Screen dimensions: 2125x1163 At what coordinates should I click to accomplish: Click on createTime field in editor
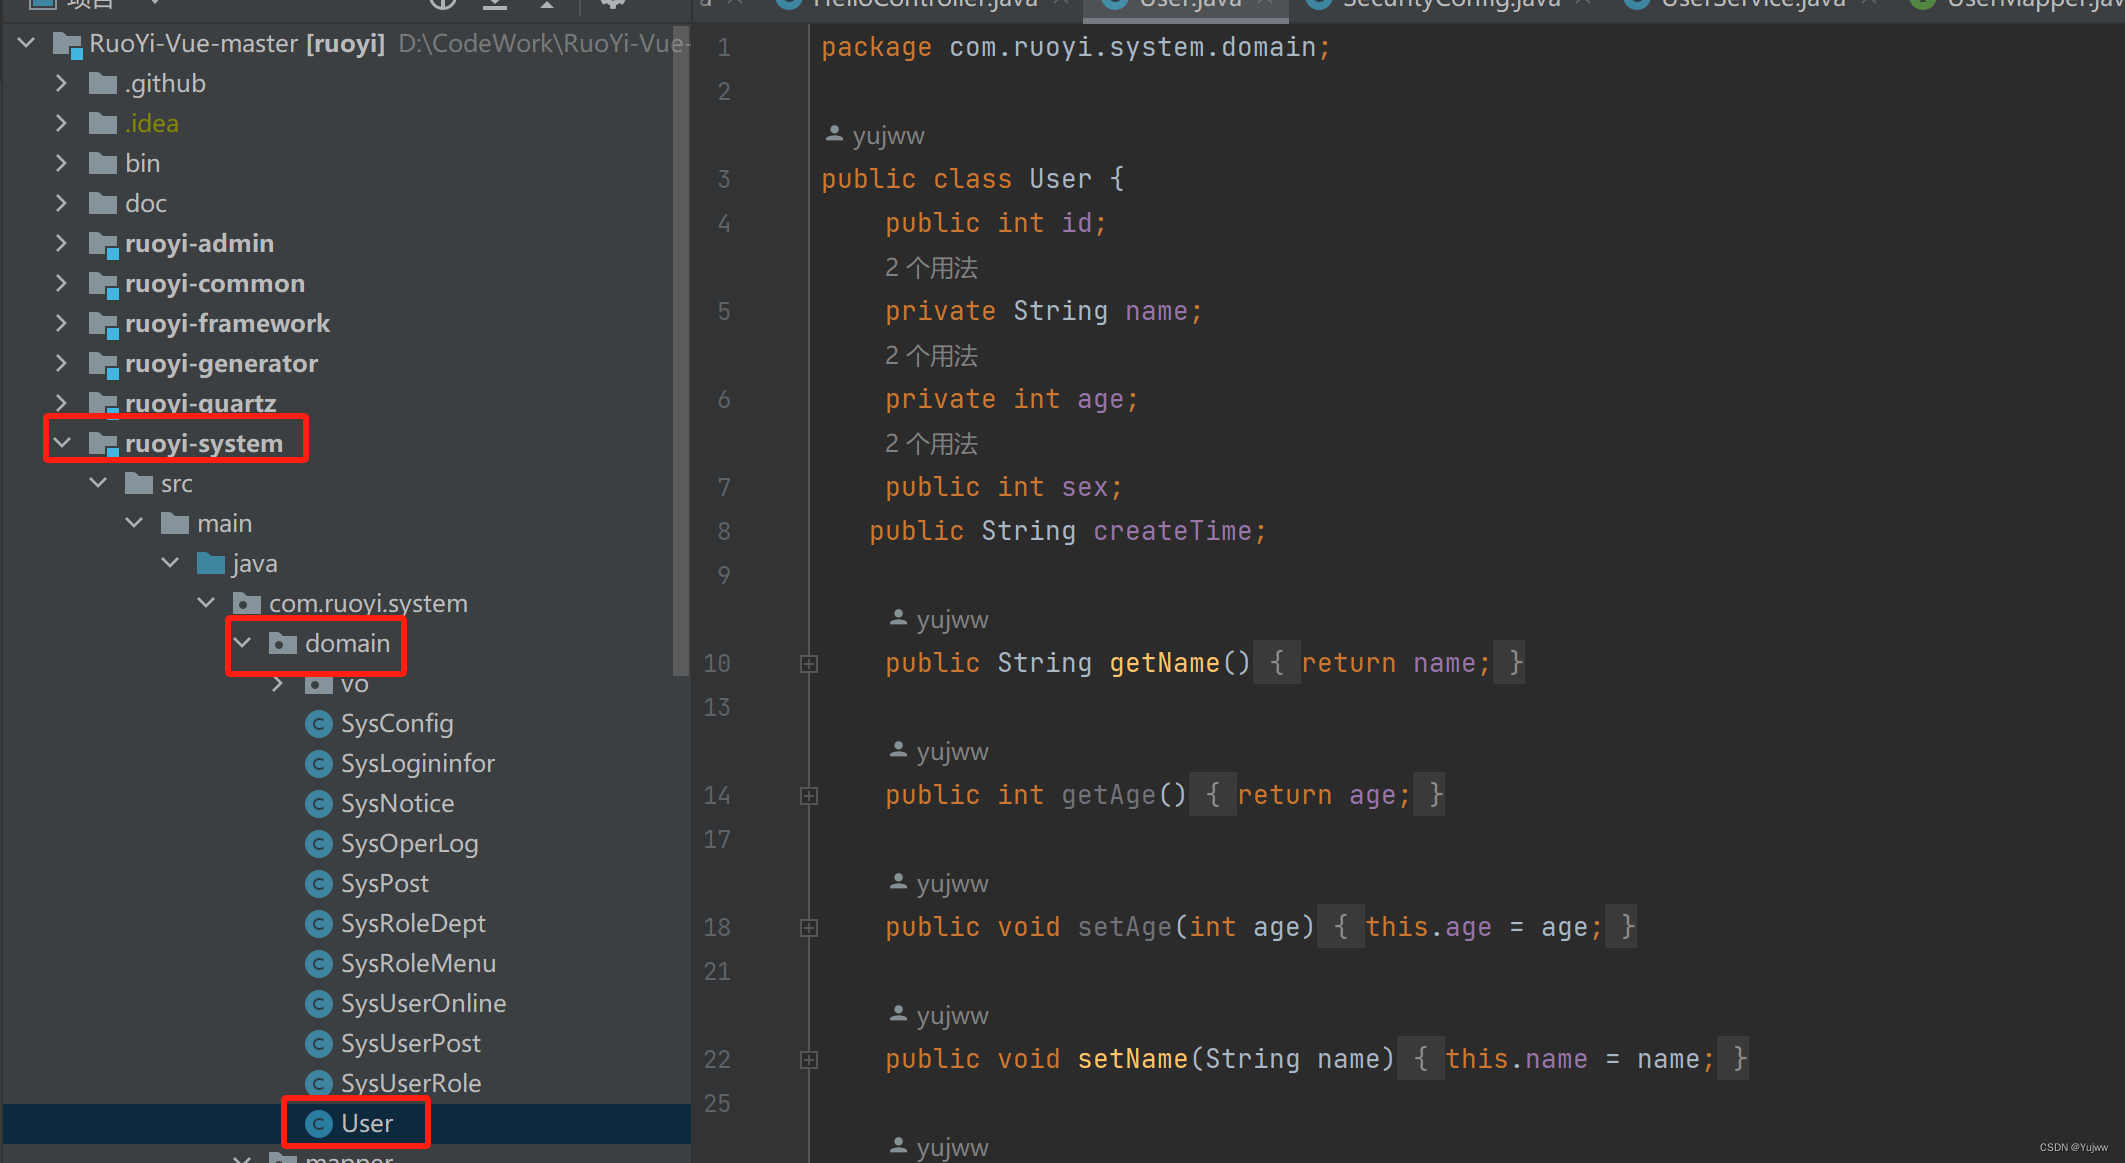point(1171,532)
